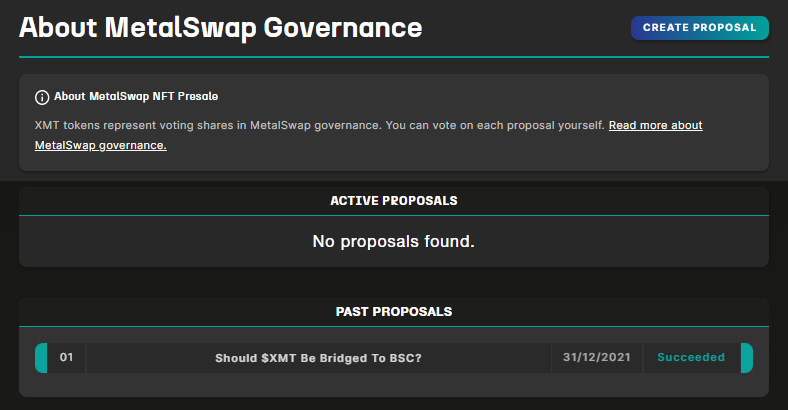Click the MetalSwap governance. link text on second line
The height and width of the screenshot is (410, 788).
pos(100,145)
